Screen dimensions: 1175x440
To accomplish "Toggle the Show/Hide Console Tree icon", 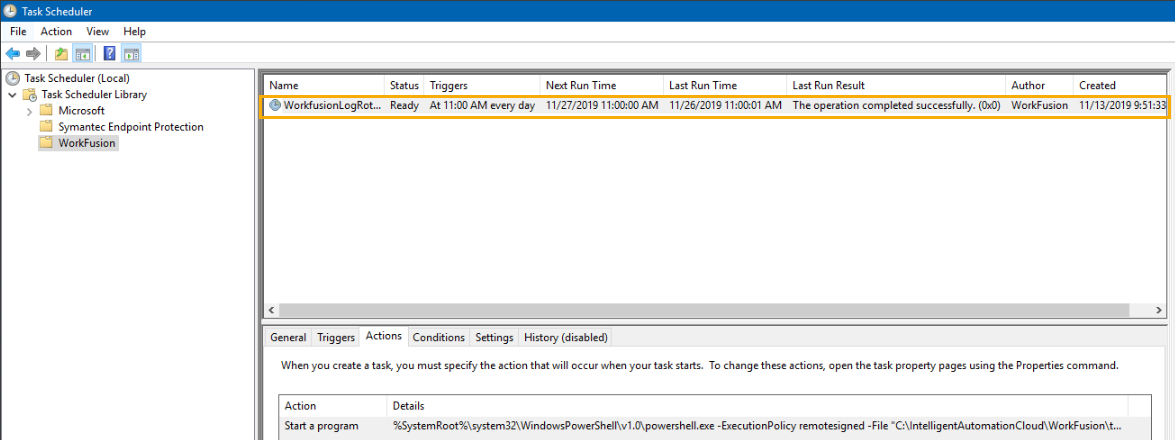I will coord(82,53).
